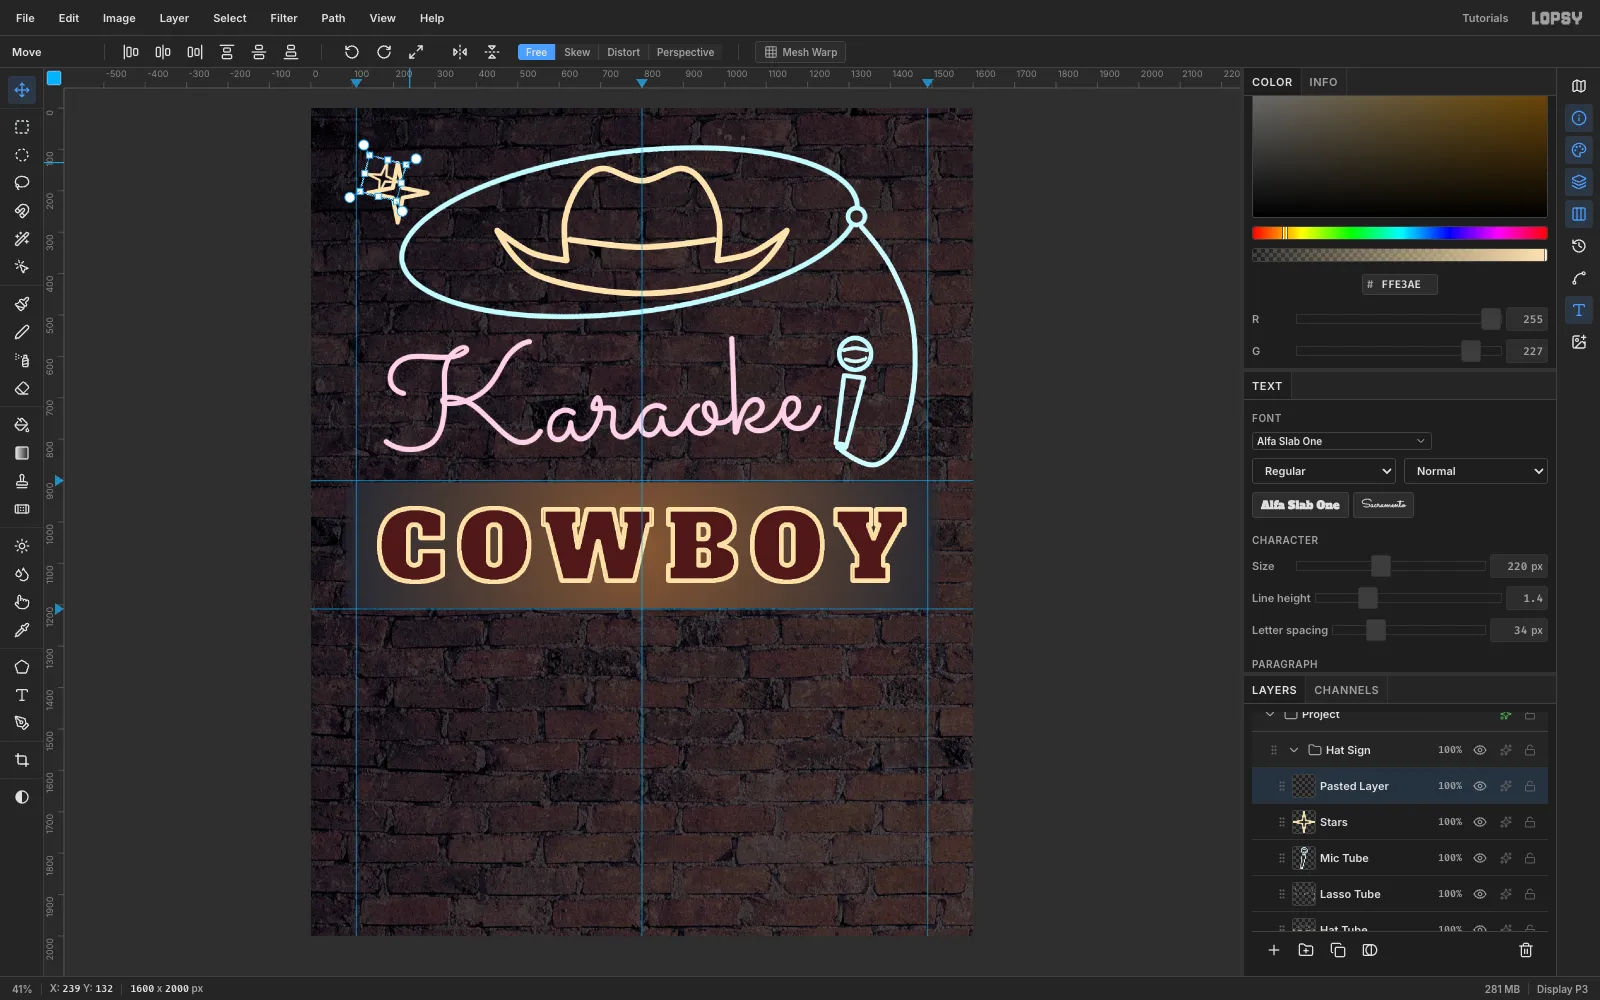Select the eraser tool
Image resolution: width=1600 pixels, height=1000 pixels.
(x=22, y=388)
